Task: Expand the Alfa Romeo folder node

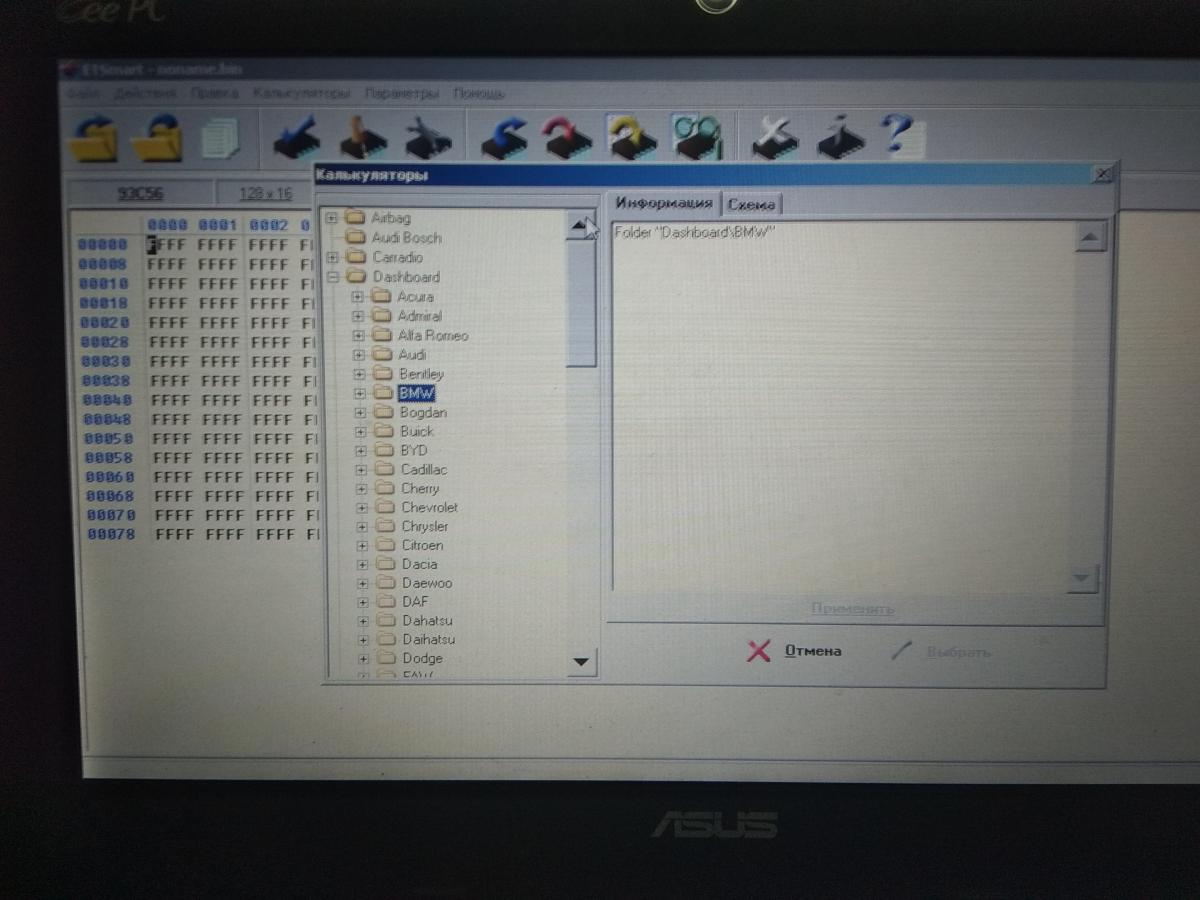Action: 359,336
